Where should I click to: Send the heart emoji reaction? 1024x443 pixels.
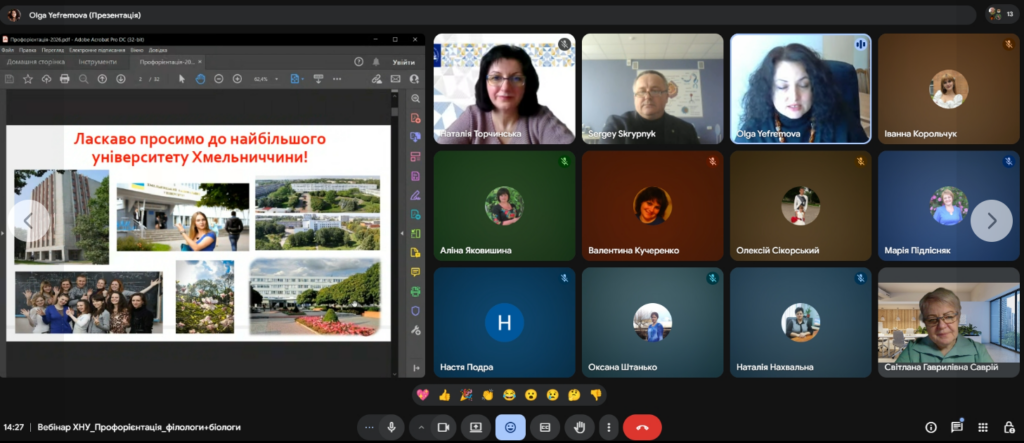[x=423, y=394]
